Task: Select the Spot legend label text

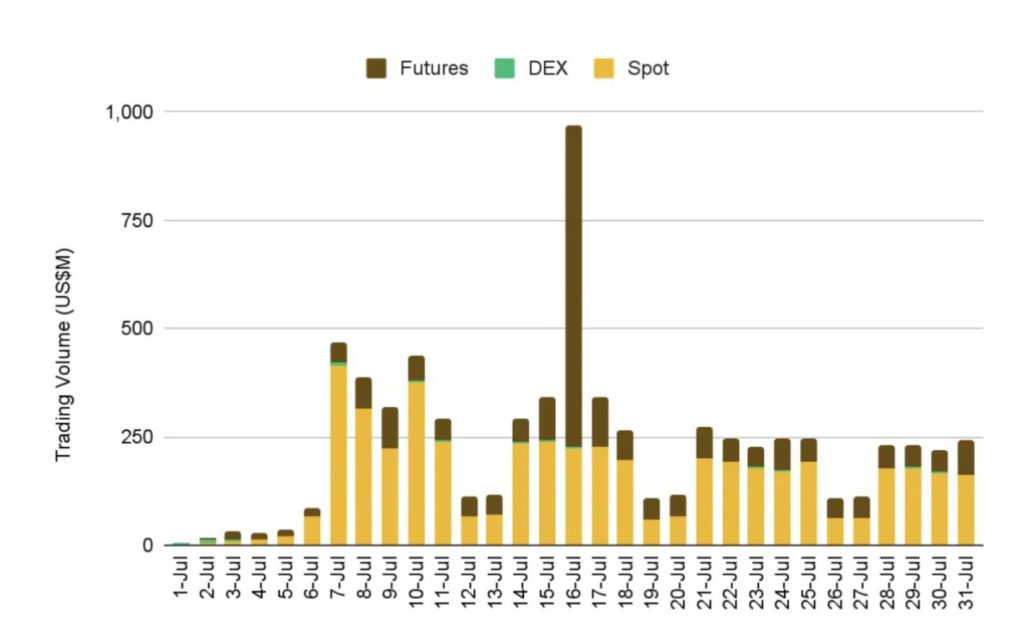Action: [x=648, y=69]
